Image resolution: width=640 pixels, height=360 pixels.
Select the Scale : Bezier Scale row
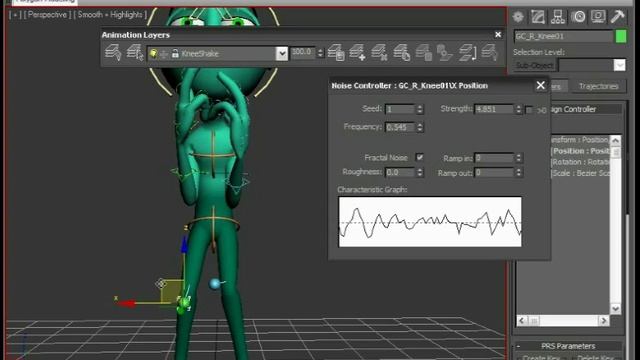[x=580, y=173]
